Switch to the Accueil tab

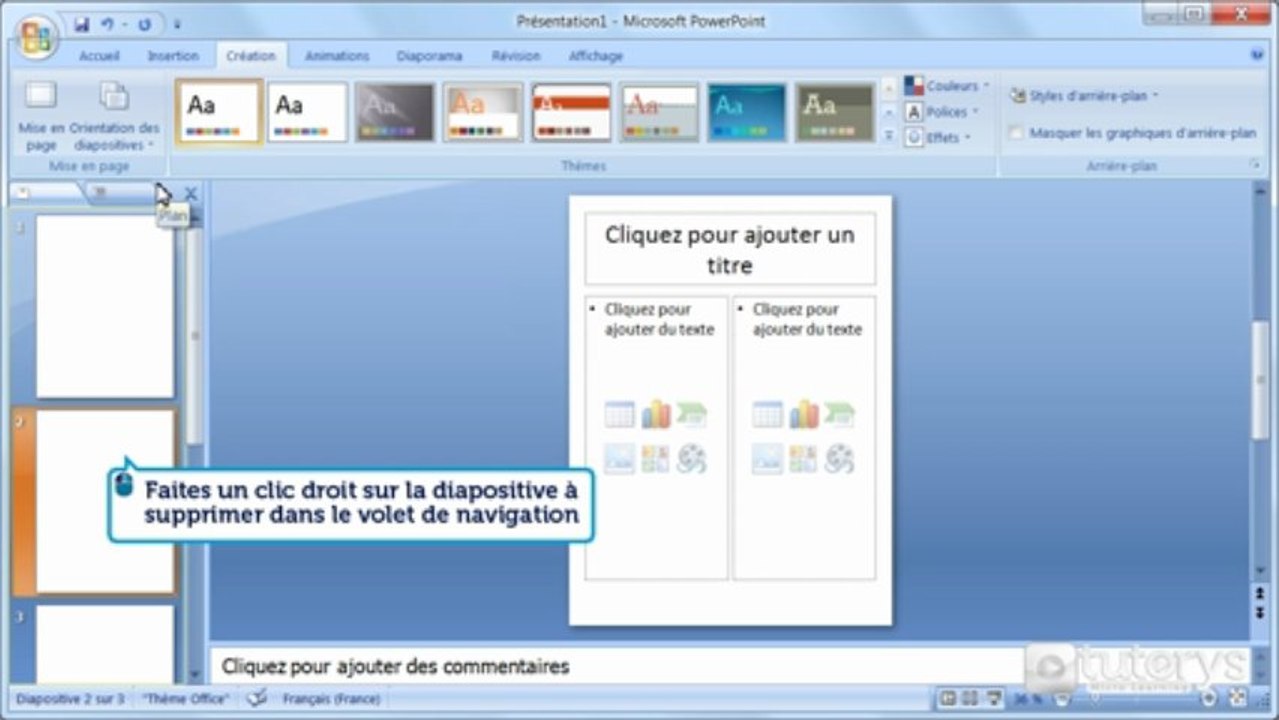[x=99, y=56]
